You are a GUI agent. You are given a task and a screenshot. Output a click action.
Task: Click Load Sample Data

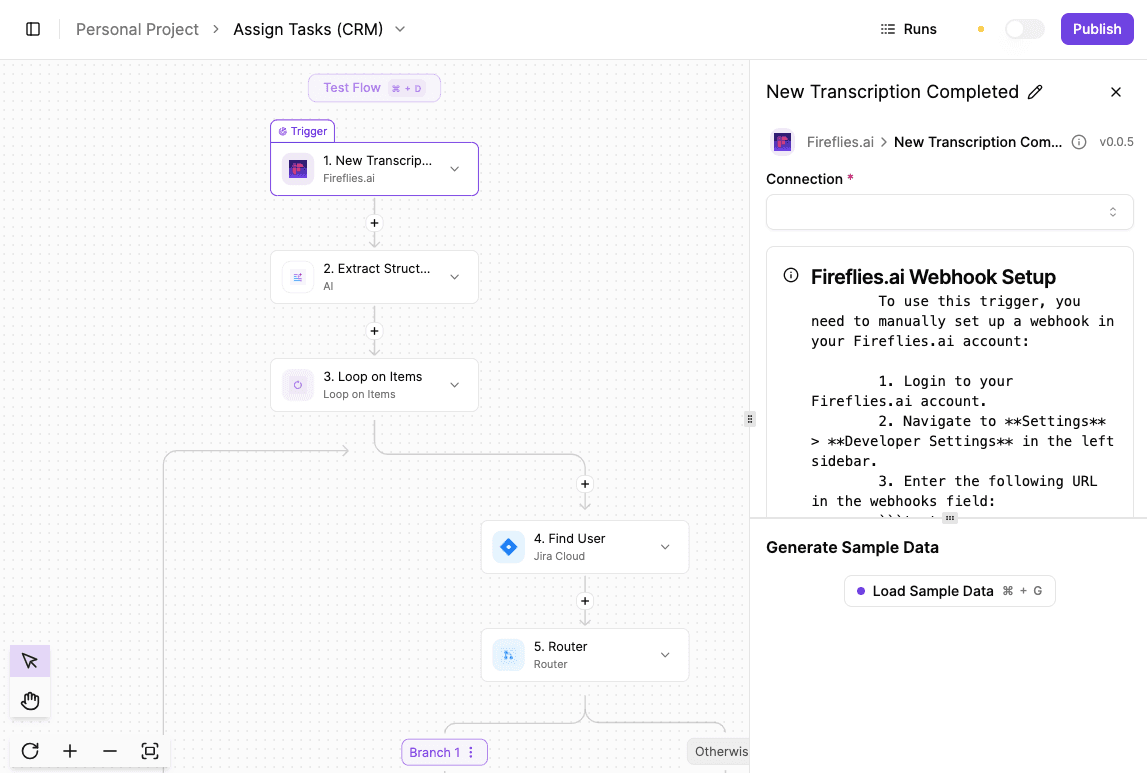click(949, 590)
